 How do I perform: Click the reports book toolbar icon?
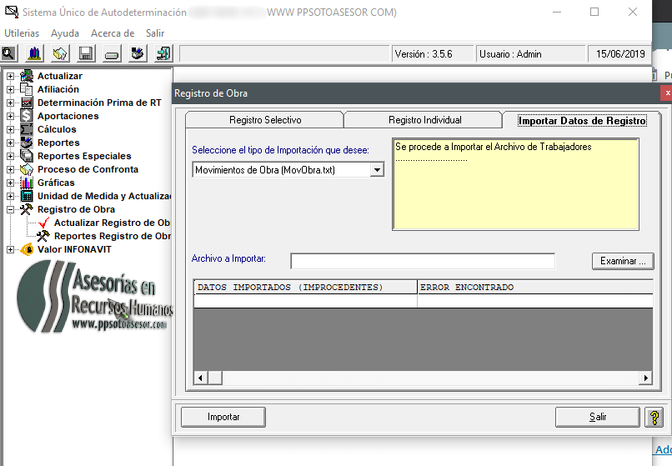(x=138, y=54)
